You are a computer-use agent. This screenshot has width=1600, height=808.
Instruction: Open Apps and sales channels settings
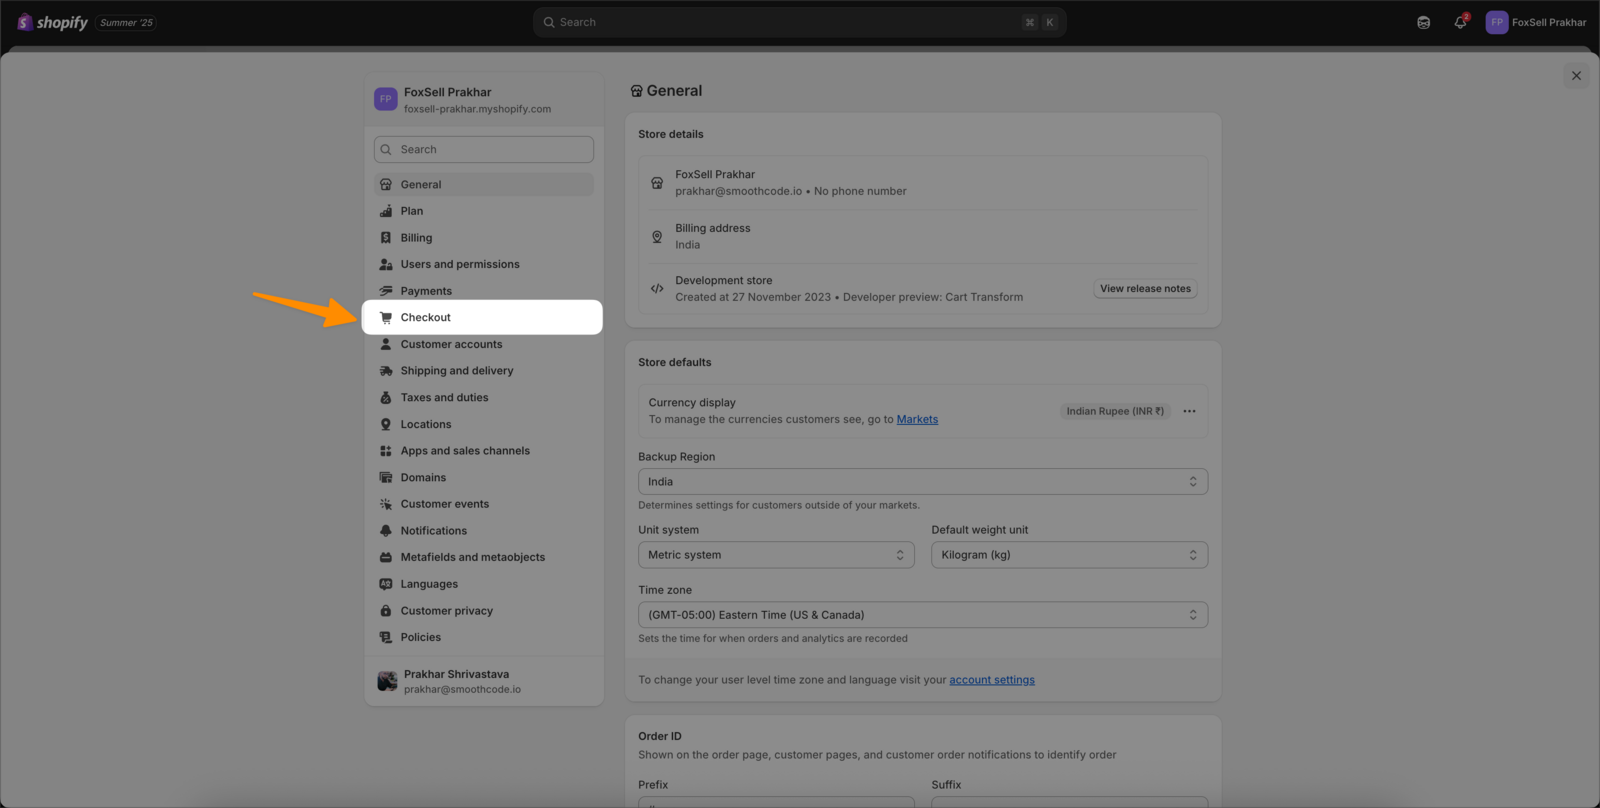(484, 451)
